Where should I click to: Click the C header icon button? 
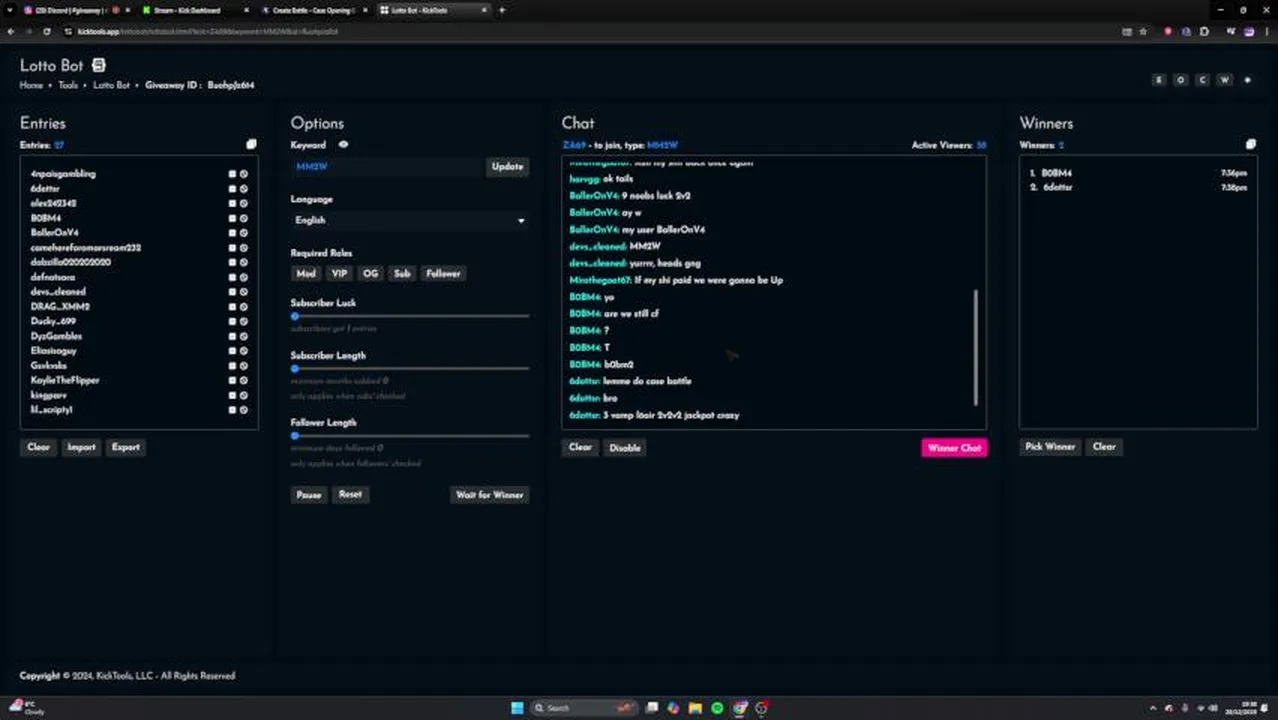(1203, 80)
